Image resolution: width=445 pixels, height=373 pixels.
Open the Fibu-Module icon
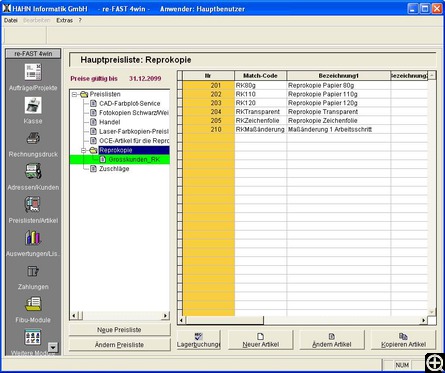(33, 304)
